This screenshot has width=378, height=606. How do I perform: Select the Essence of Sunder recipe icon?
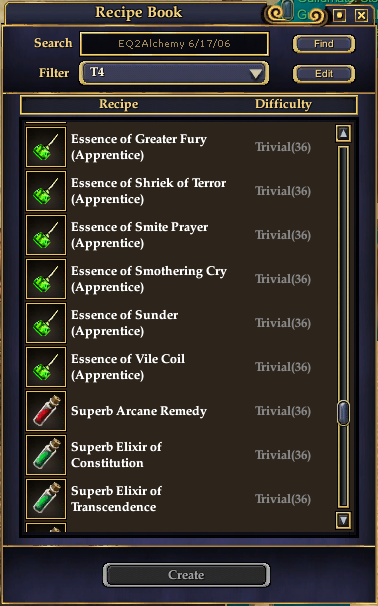click(46, 323)
